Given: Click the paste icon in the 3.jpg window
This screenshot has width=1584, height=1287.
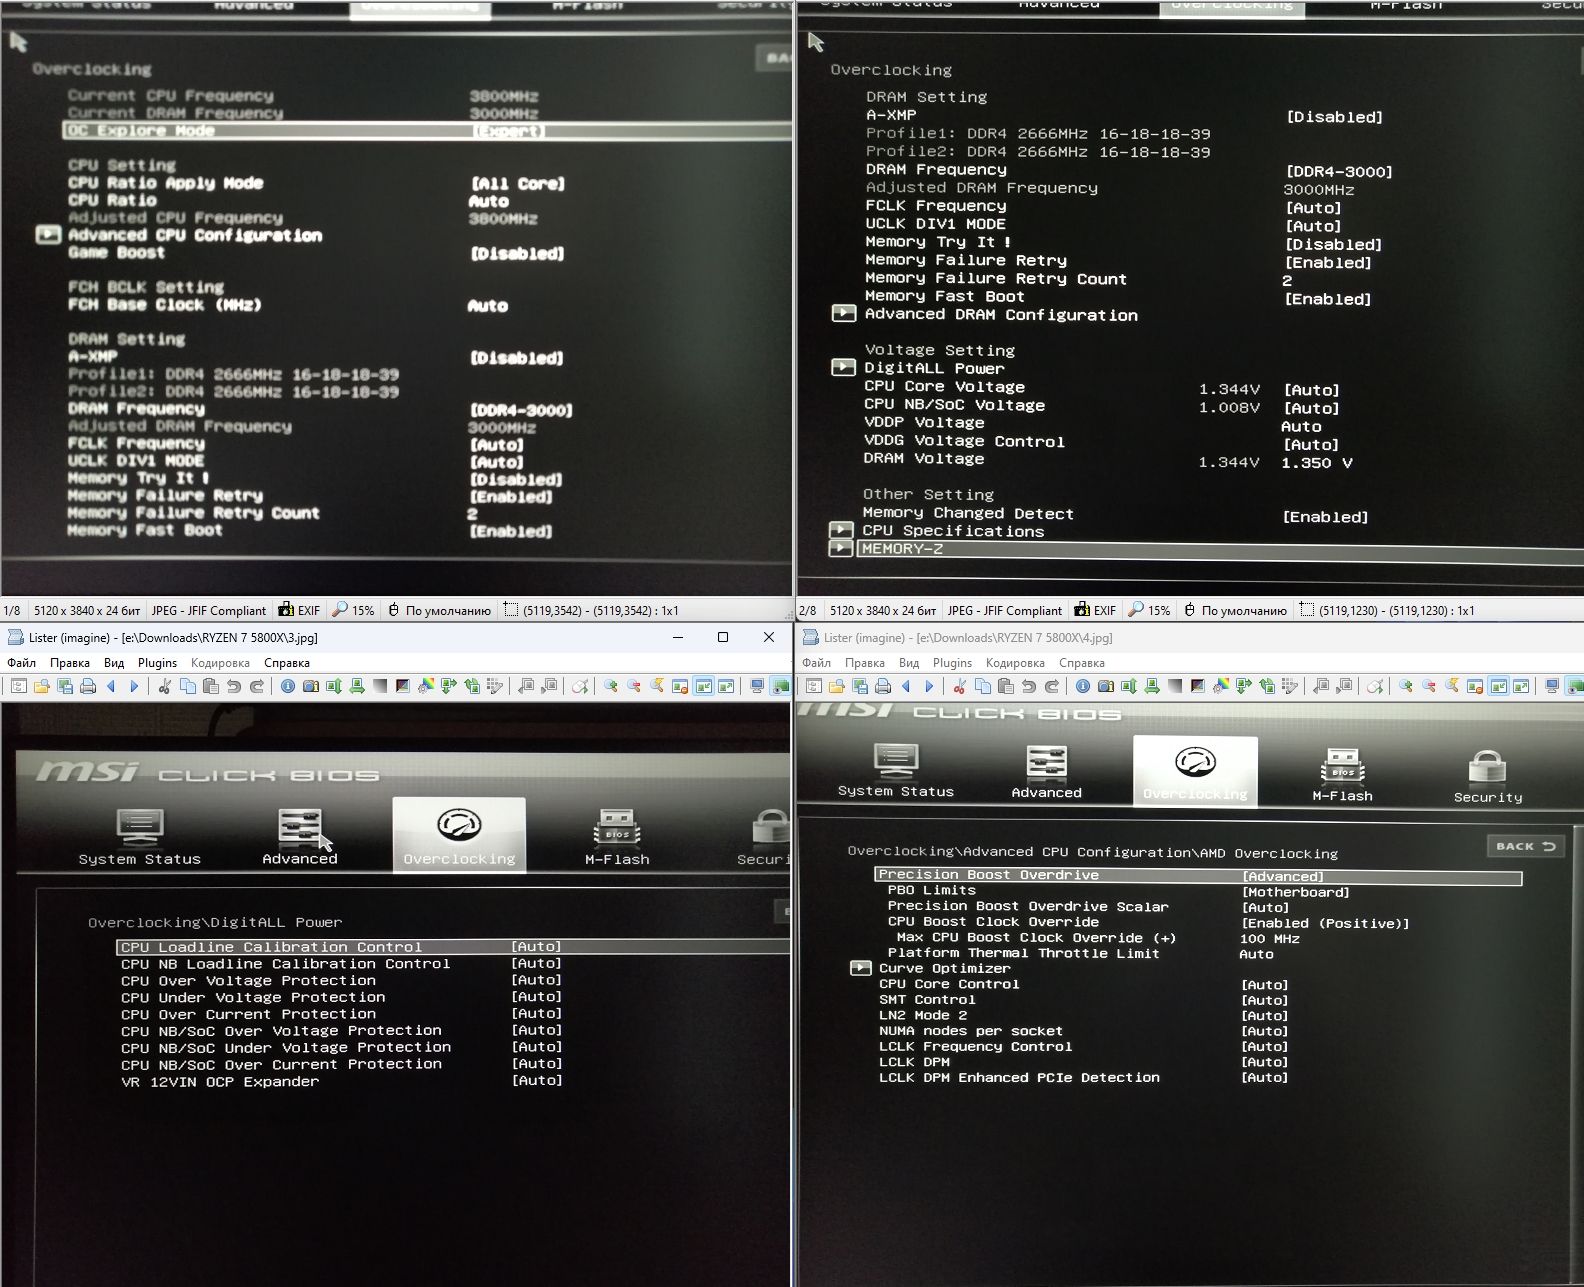Looking at the screenshot, I should pyautogui.click(x=211, y=686).
